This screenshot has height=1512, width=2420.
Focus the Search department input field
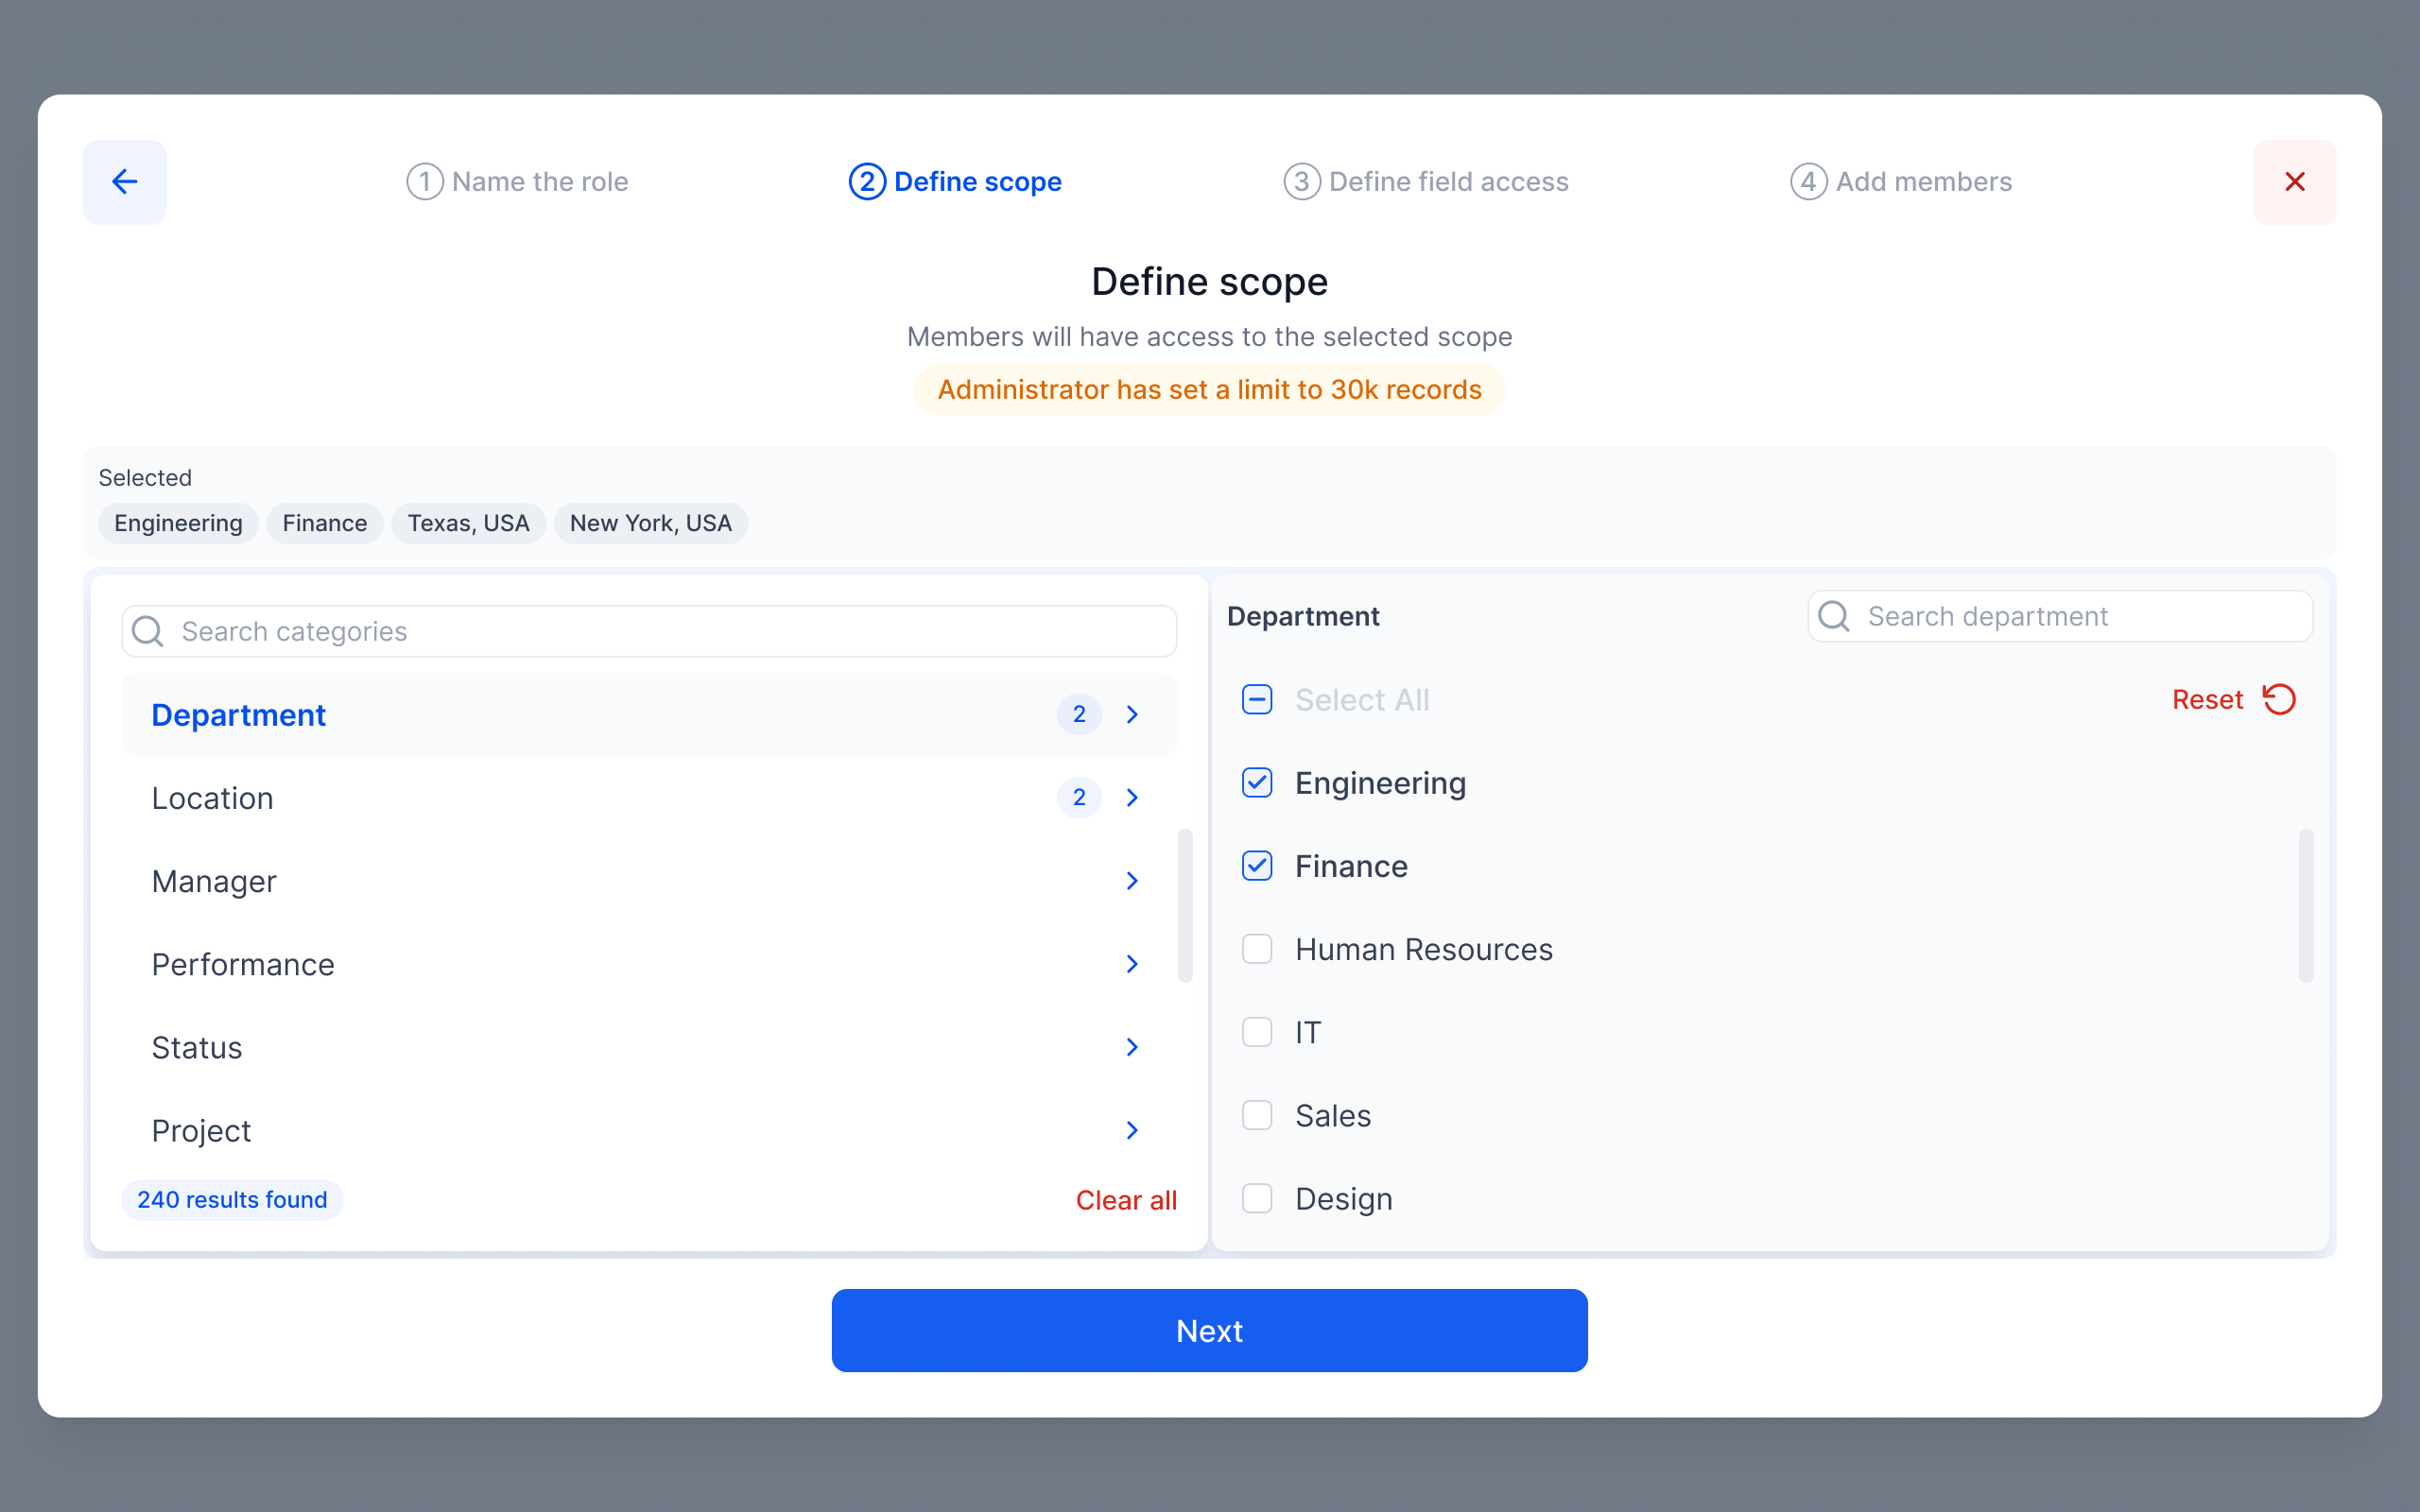pyautogui.click(x=2060, y=616)
